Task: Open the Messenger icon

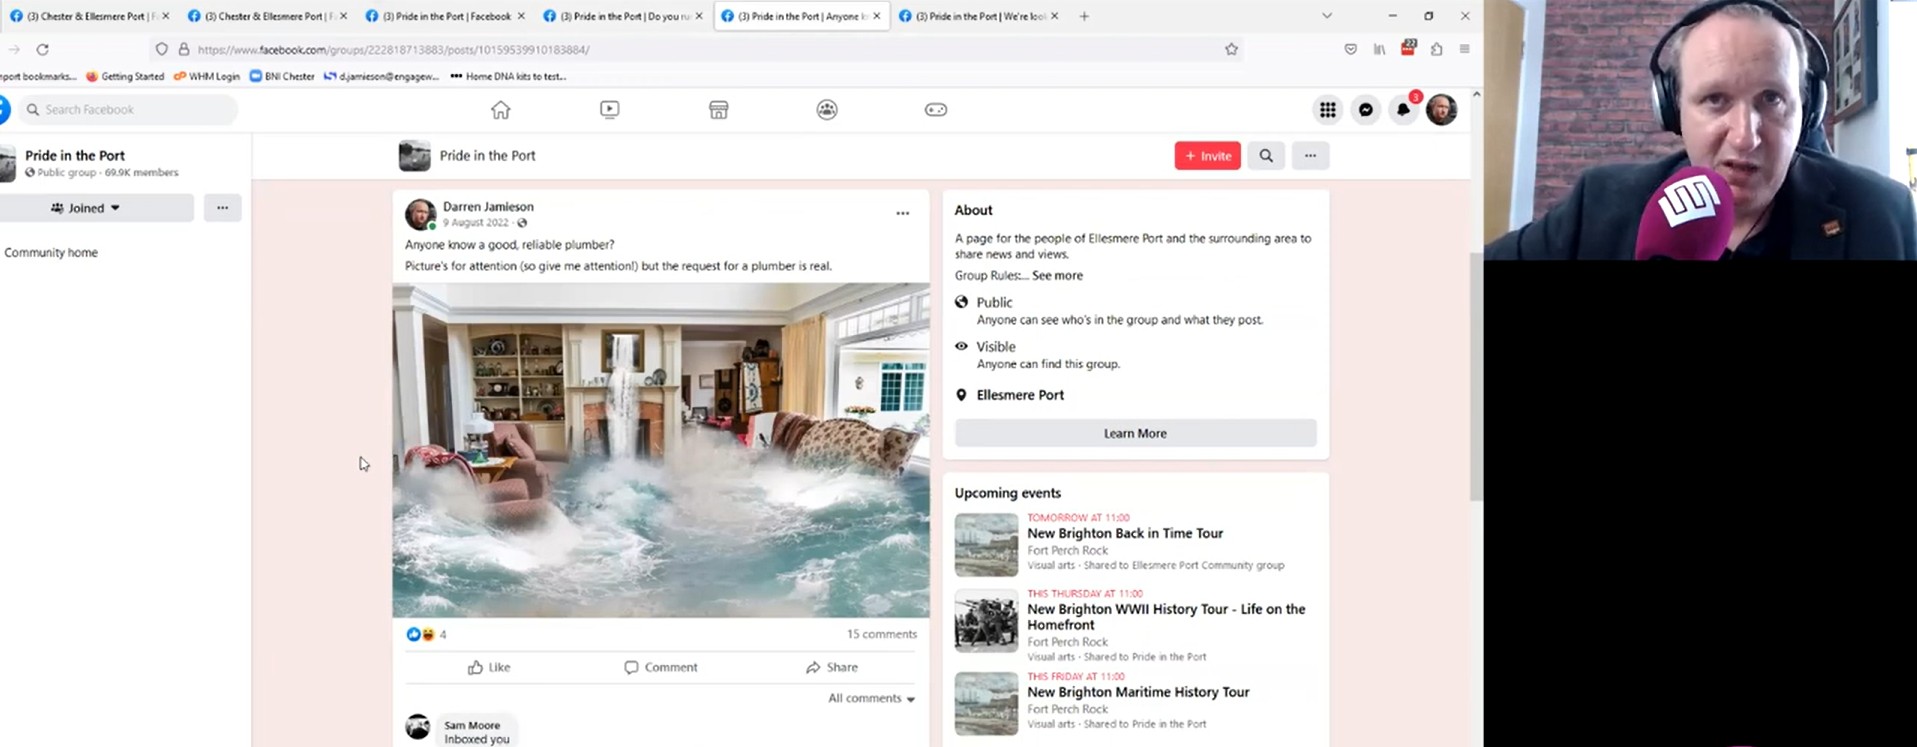Action: (x=1365, y=110)
